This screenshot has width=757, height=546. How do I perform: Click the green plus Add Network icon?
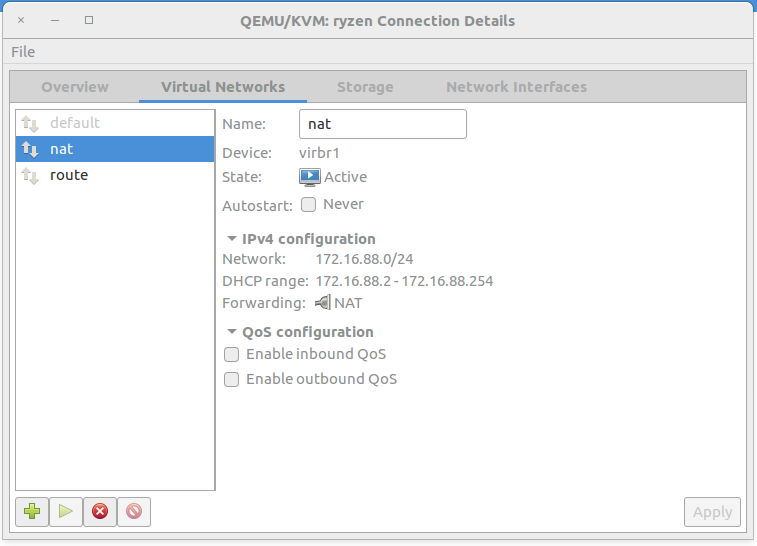tap(32, 511)
